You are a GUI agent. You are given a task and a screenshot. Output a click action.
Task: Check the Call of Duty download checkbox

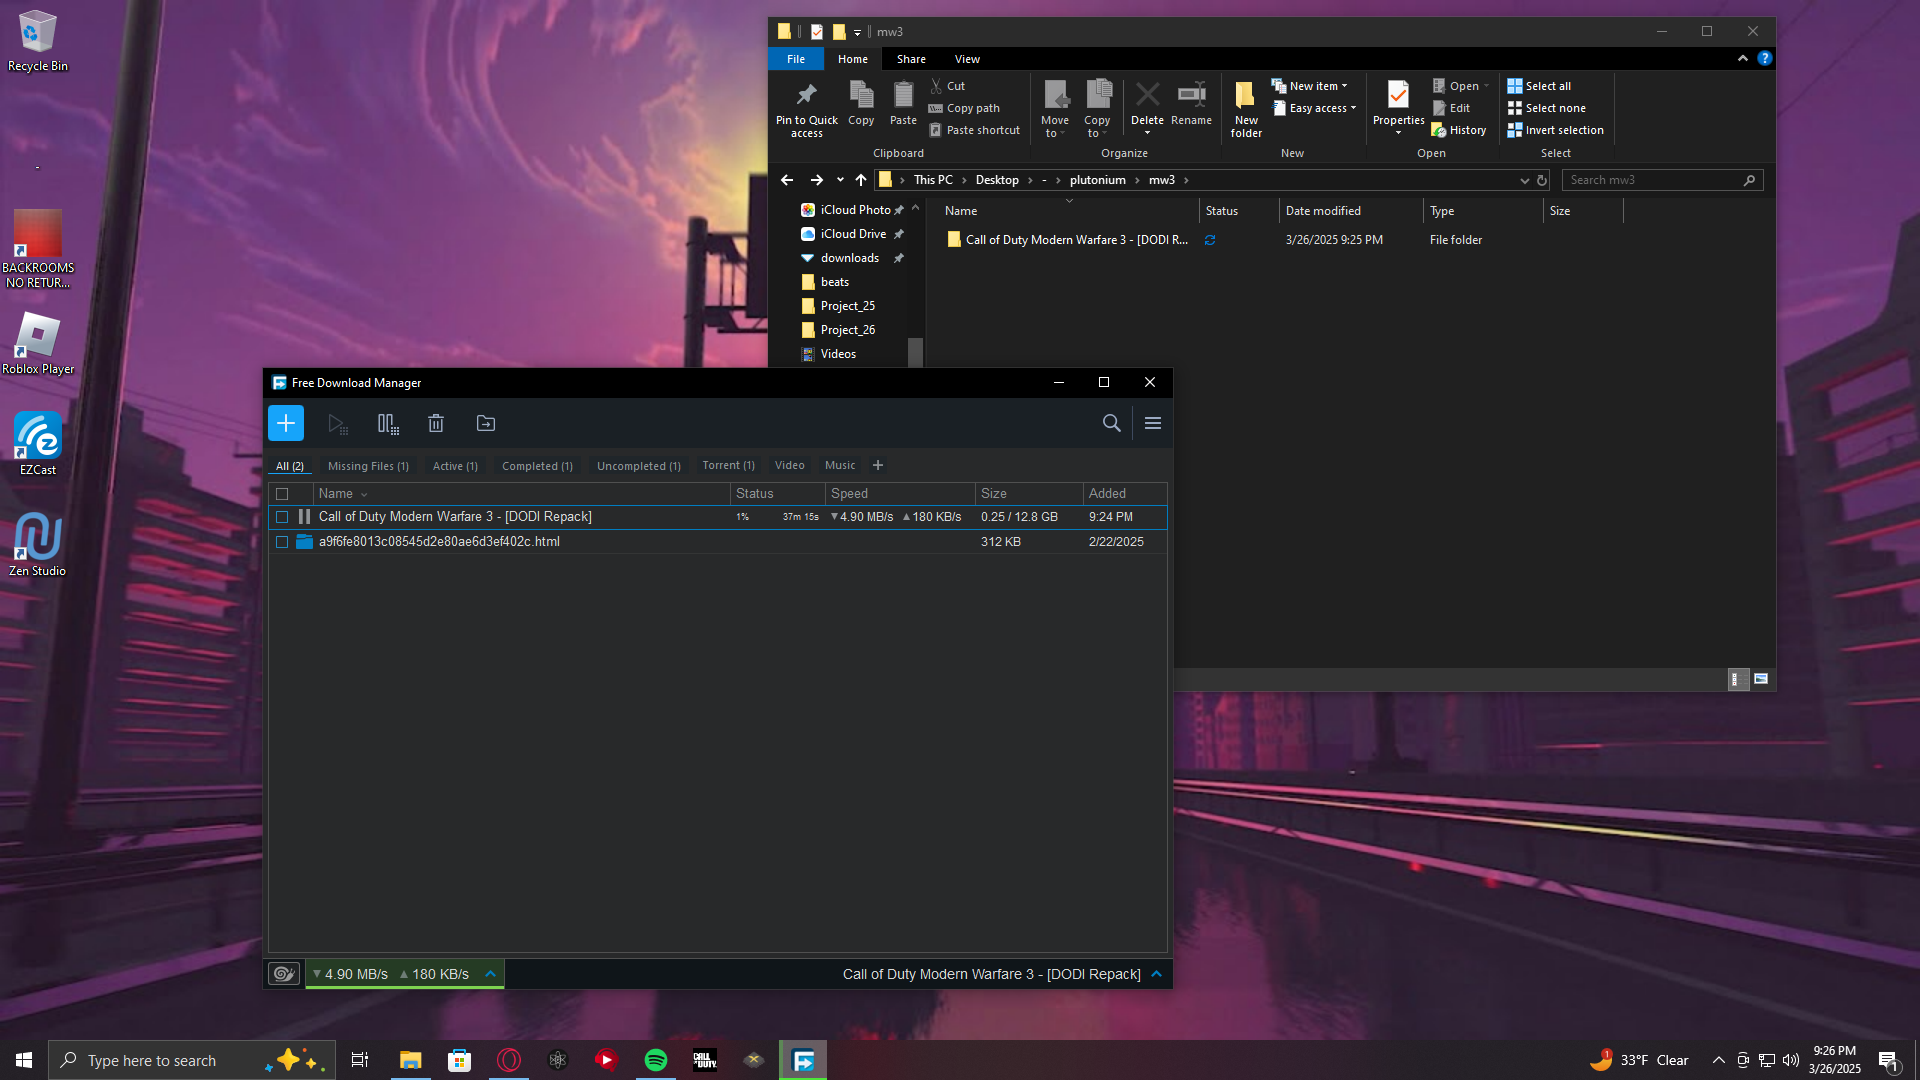tap(282, 517)
